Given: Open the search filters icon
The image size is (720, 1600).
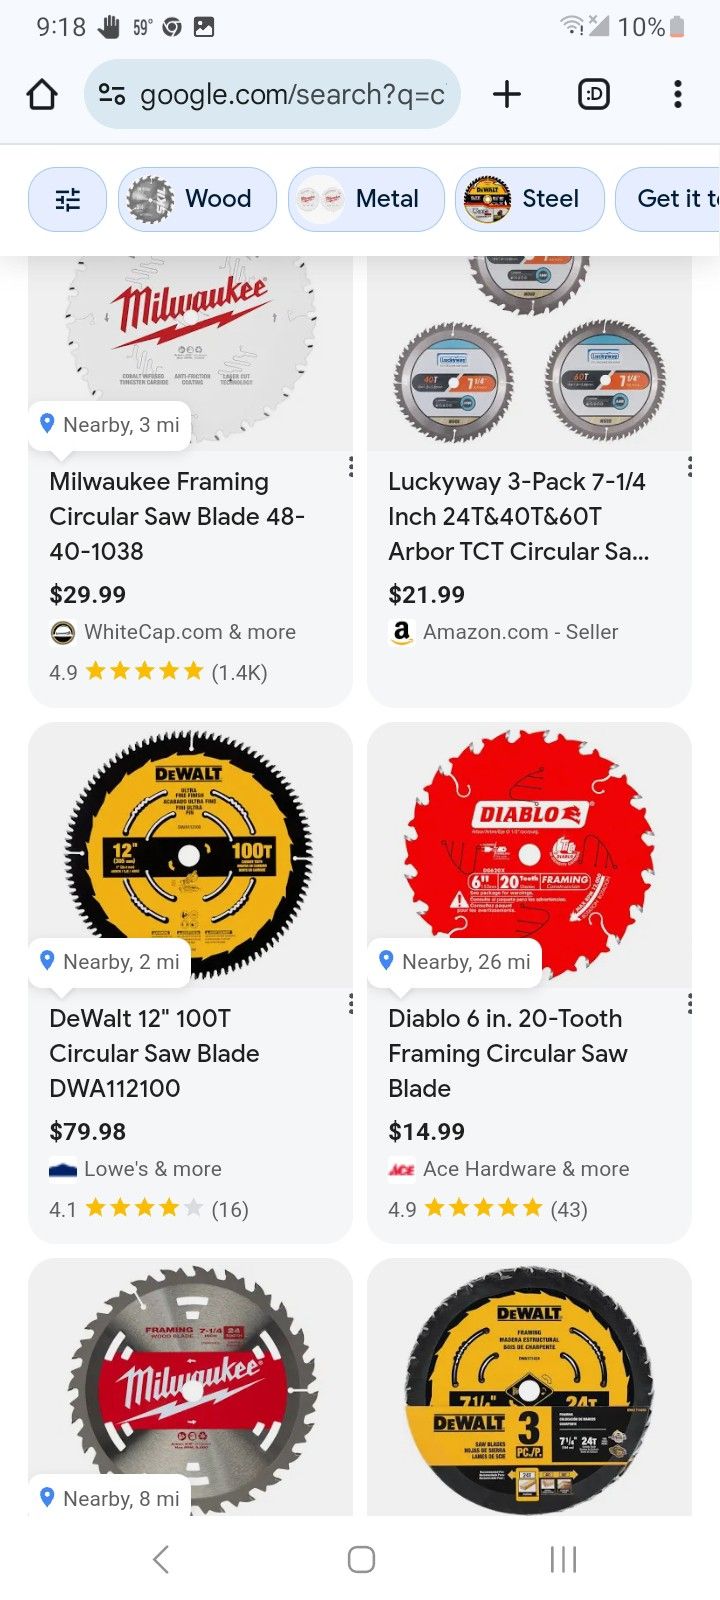Looking at the screenshot, I should coord(68,199).
